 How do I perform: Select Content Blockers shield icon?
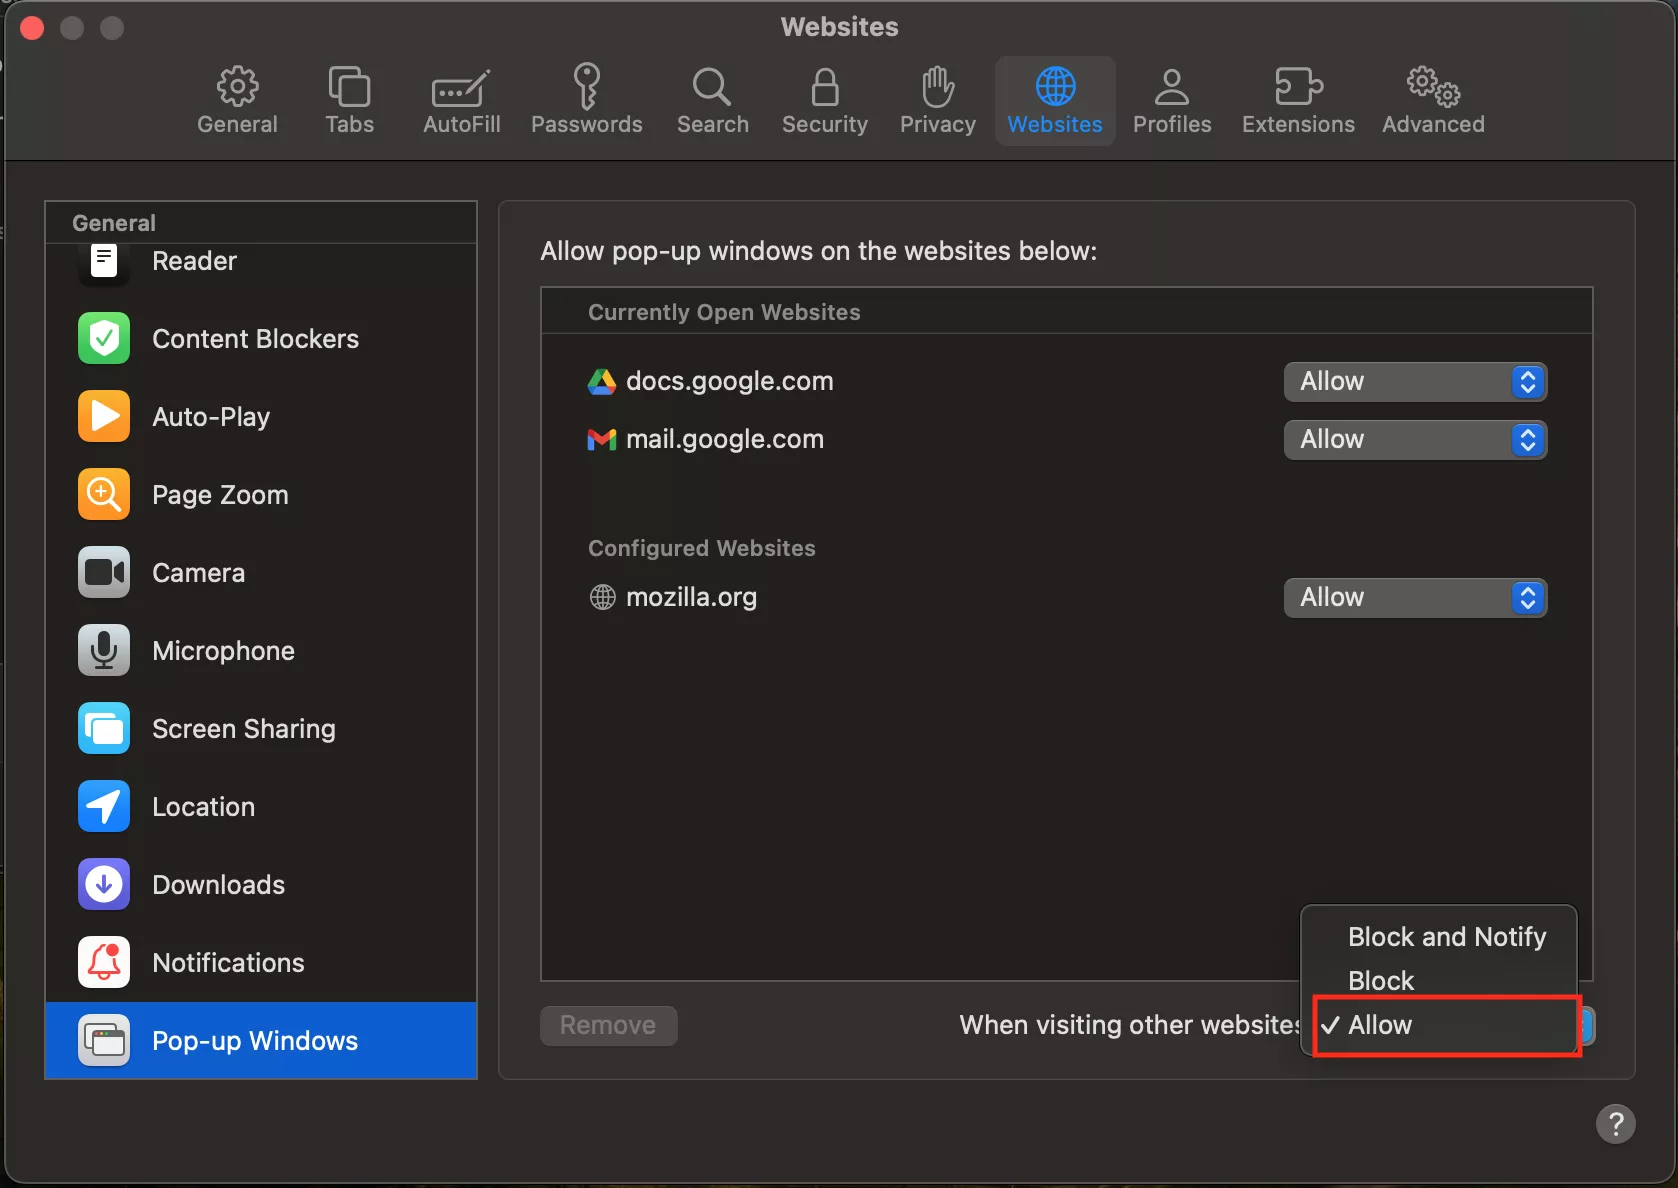[x=104, y=339]
